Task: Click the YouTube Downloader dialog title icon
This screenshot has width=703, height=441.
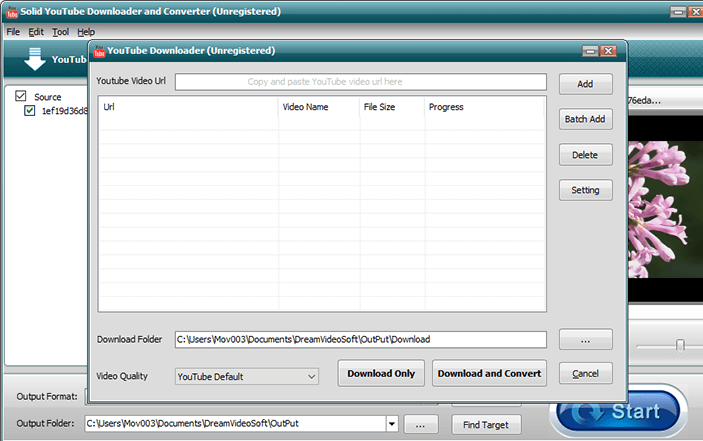Action: point(99,51)
